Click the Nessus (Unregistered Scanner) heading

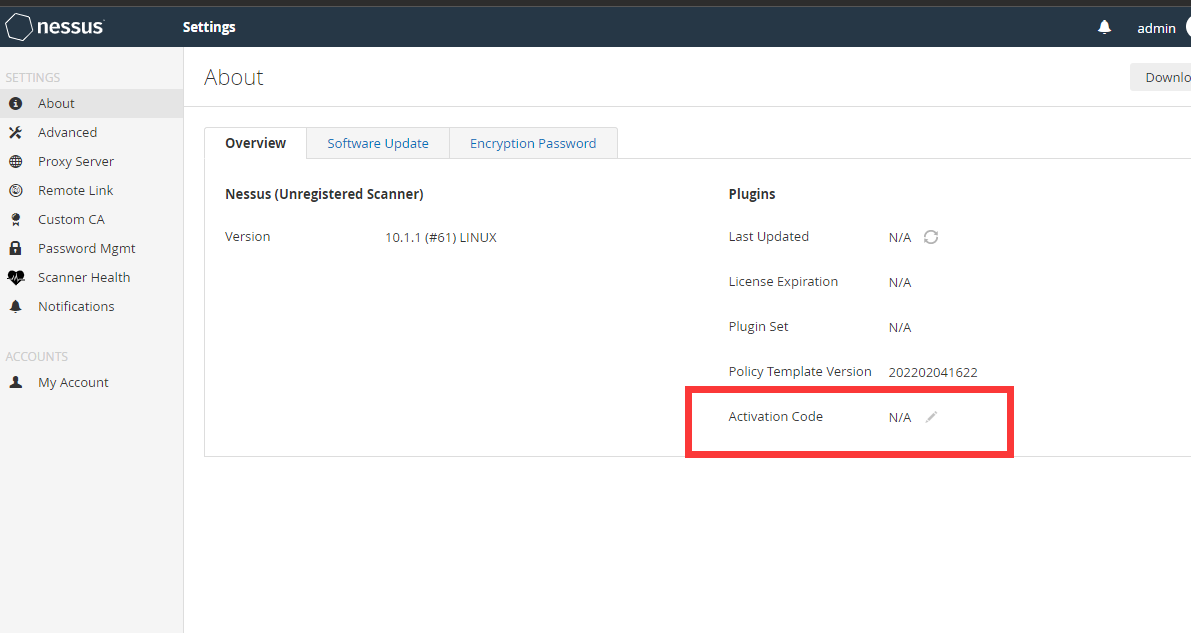tap(324, 194)
